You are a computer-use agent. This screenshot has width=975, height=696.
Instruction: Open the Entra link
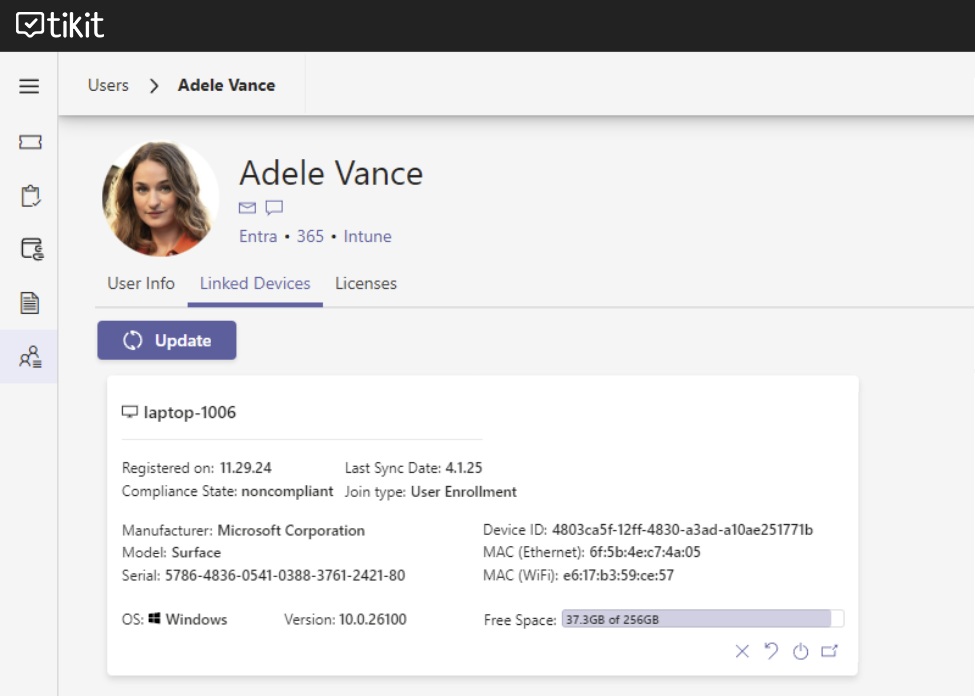point(258,236)
